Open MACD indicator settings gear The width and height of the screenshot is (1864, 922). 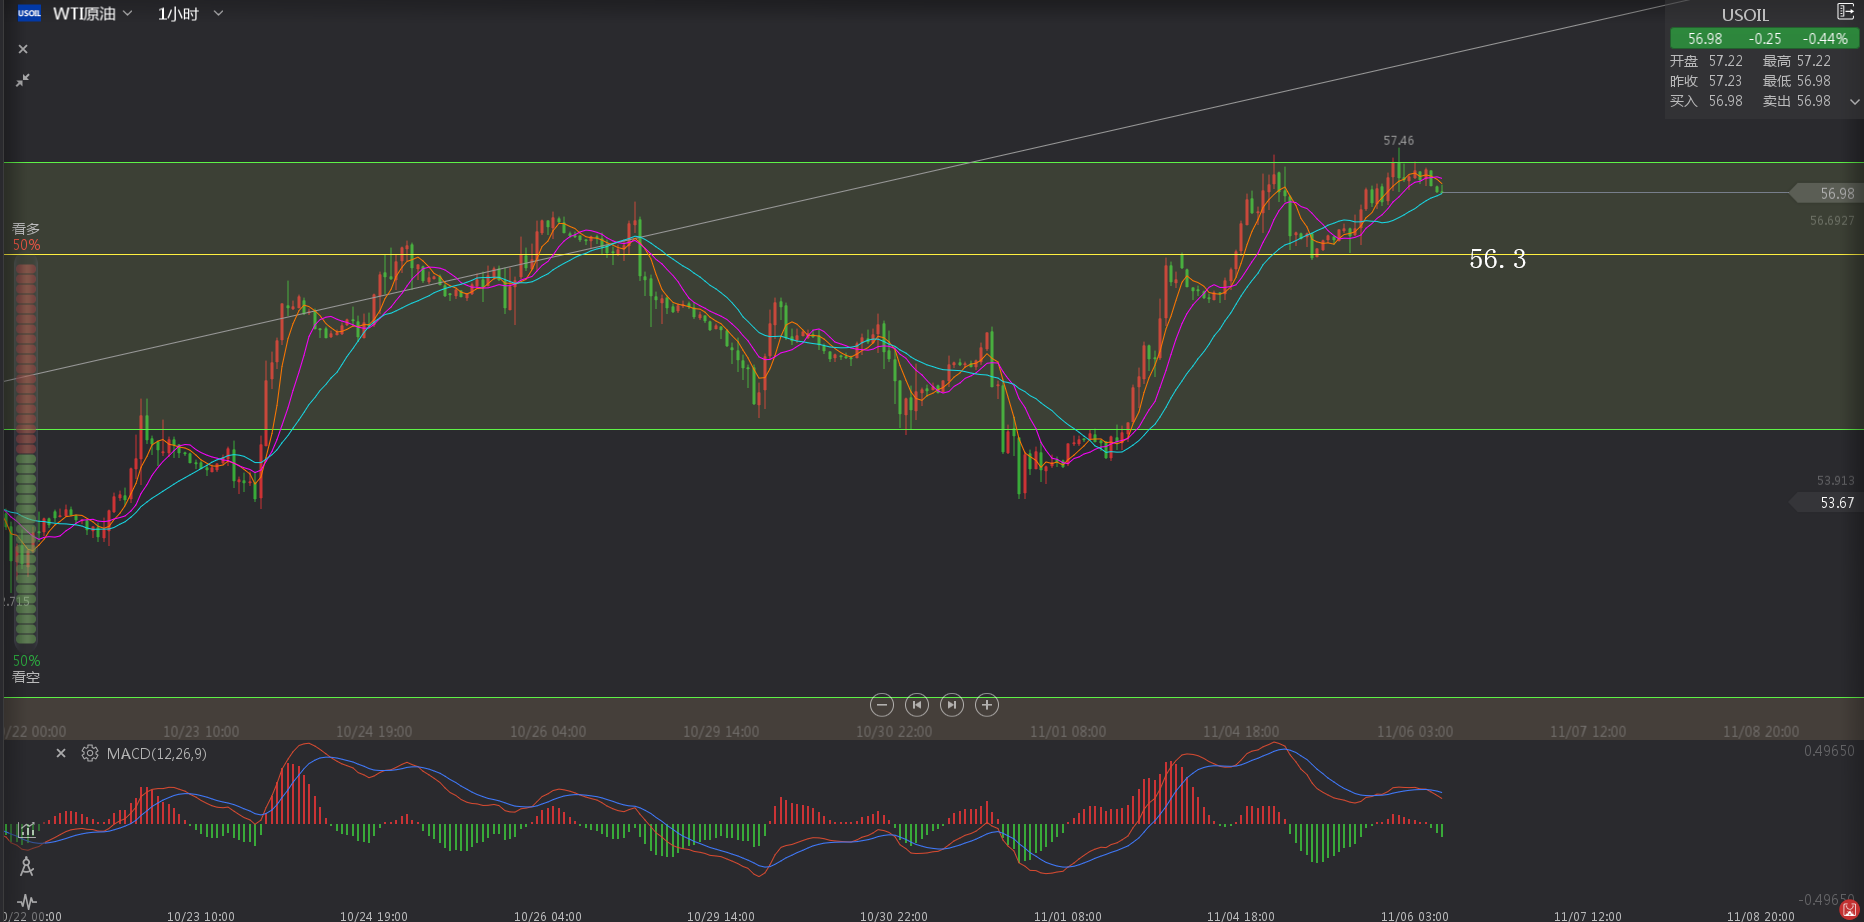(90, 753)
